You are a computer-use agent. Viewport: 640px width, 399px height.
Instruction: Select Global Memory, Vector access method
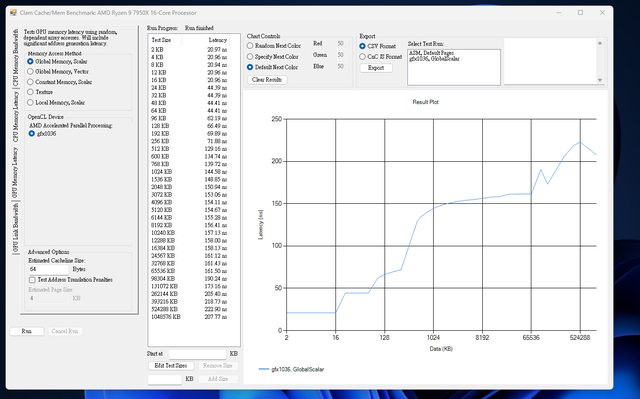pyautogui.click(x=58, y=71)
